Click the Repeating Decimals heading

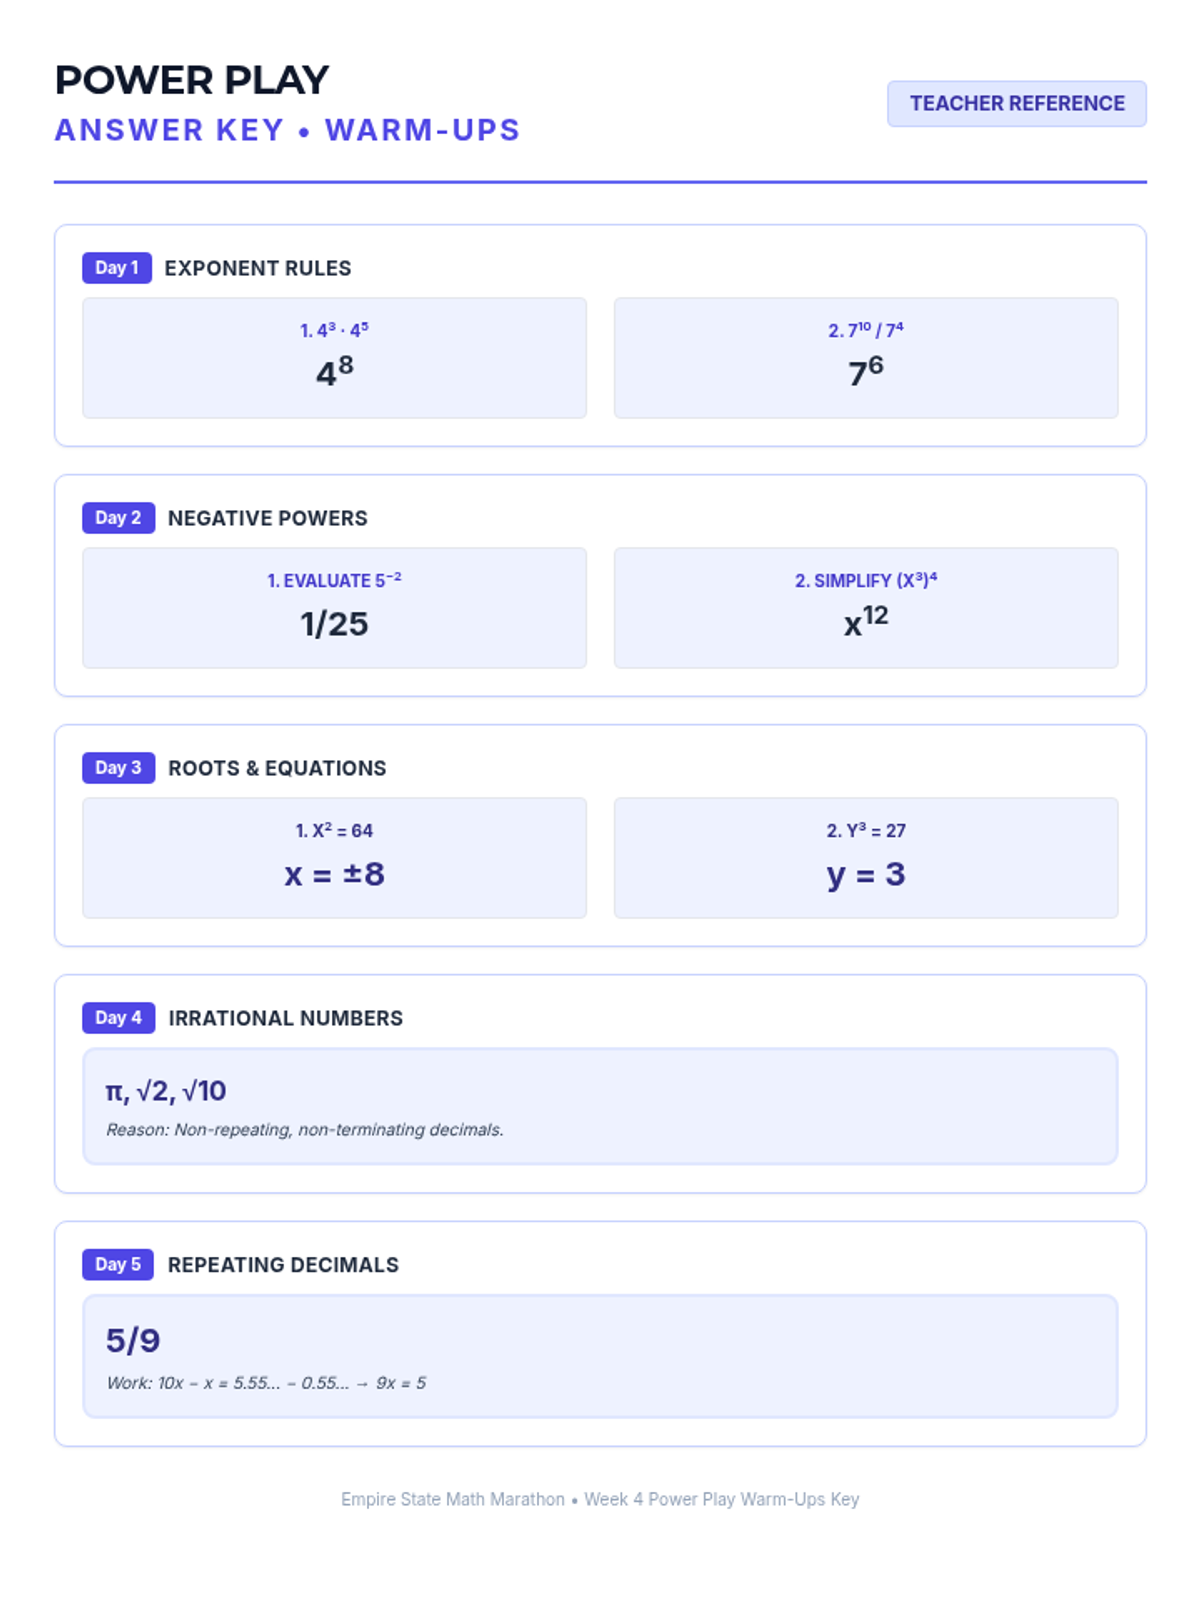pos(283,1265)
